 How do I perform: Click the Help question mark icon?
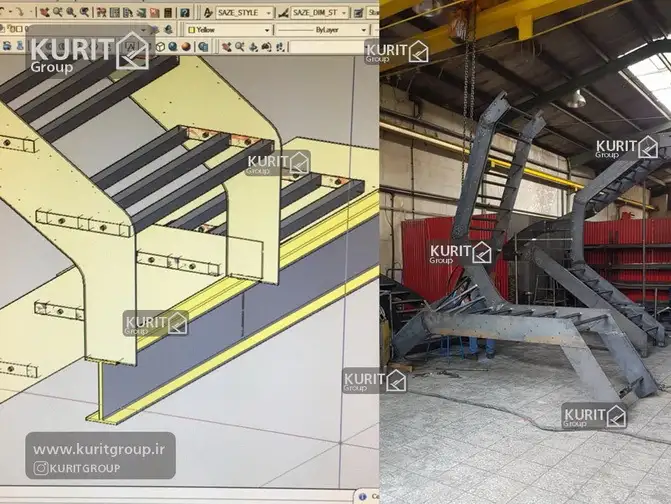[x=185, y=12]
